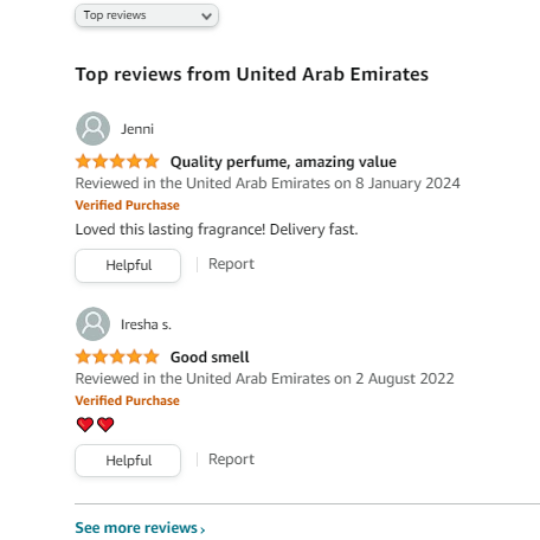The image size is (540, 540).
Task: Open the review title Quality perfume, amazing value
Action: (x=283, y=162)
